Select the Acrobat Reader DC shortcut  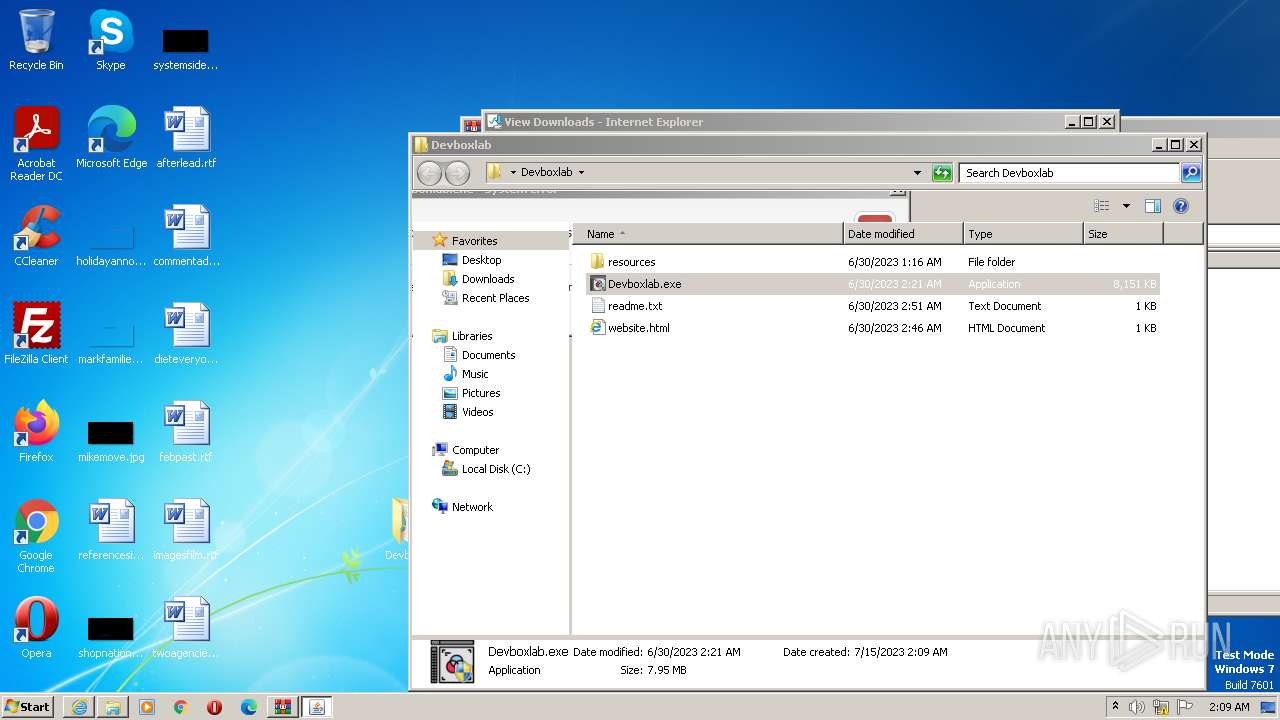point(36,144)
